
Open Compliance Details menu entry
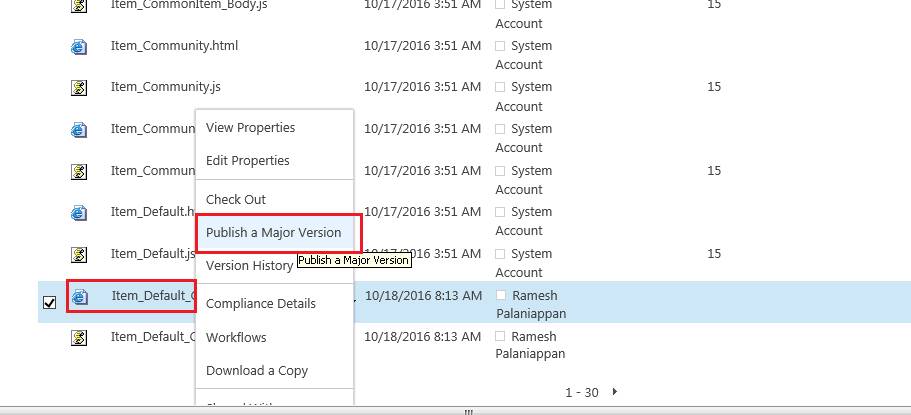click(x=261, y=304)
